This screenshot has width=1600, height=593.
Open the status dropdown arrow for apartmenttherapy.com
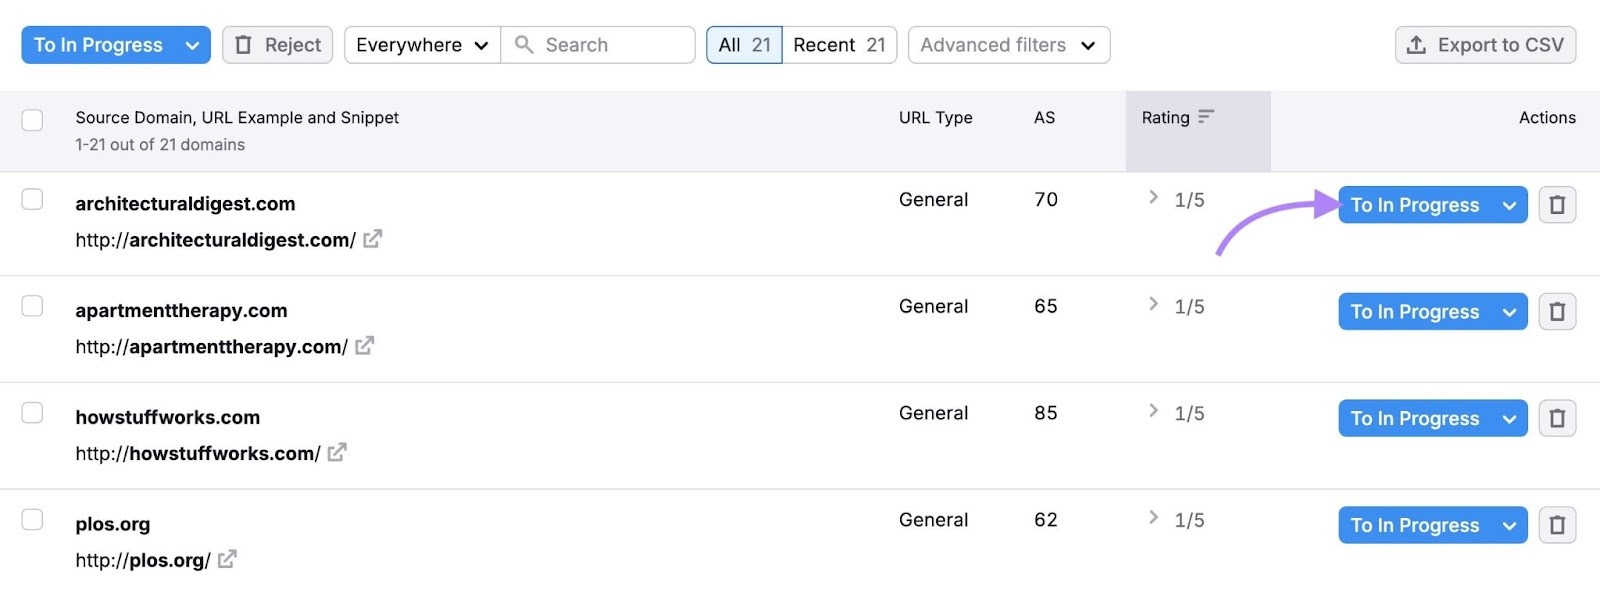(x=1509, y=313)
